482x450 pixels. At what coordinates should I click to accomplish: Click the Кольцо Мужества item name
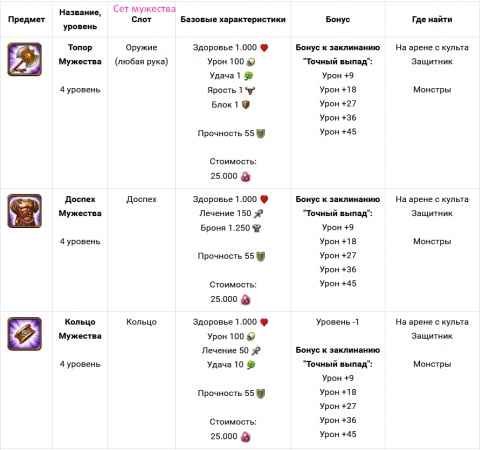coord(80,329)
